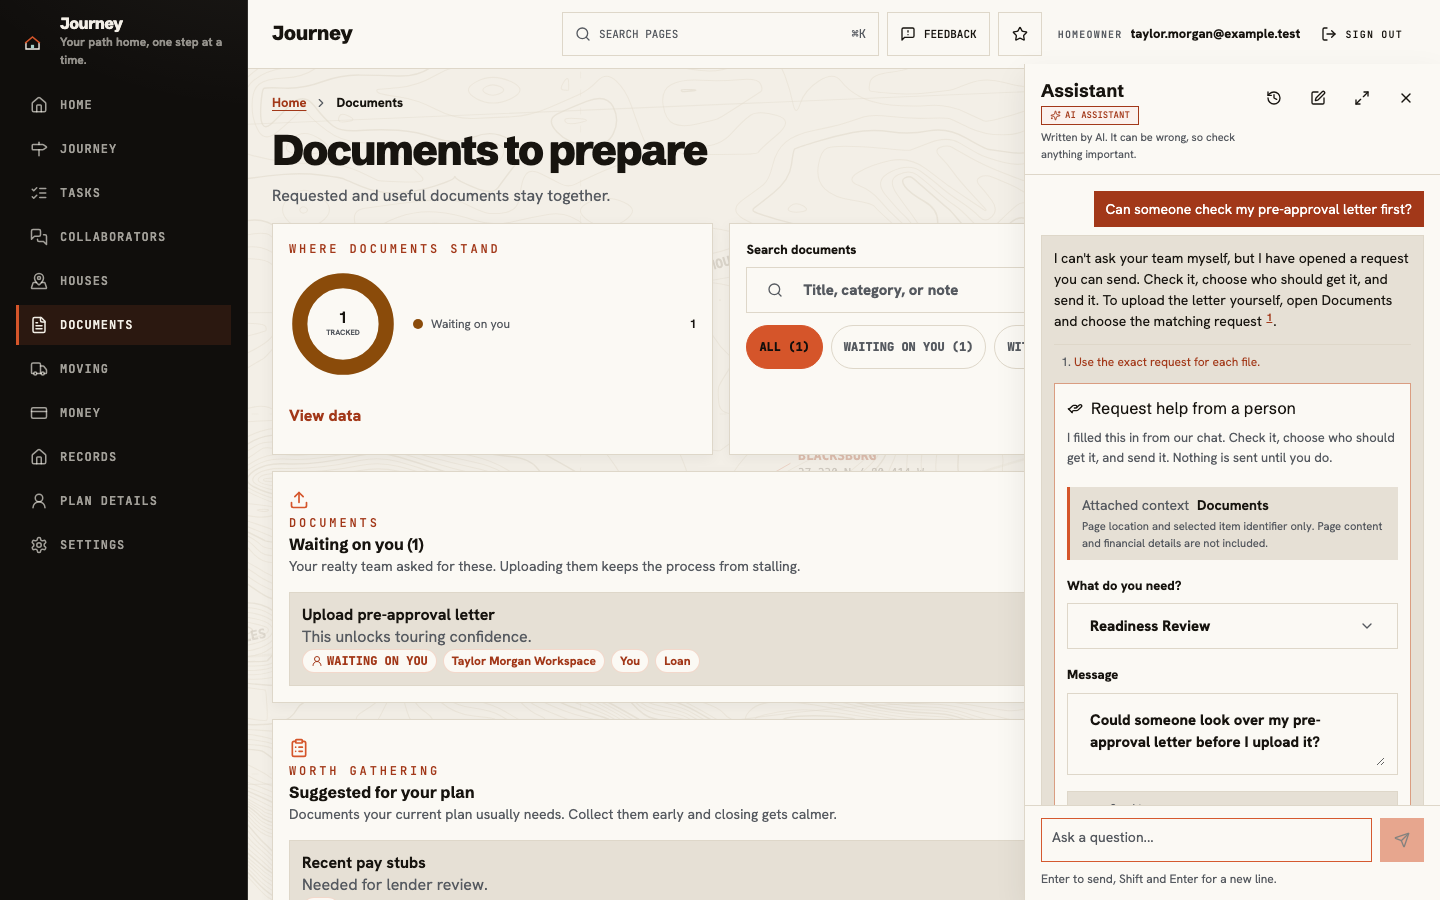Click the Taylor Morgan Workspace tag
Screen dimensions: 1440x900
pyautogui.click(x=523, y=661)
